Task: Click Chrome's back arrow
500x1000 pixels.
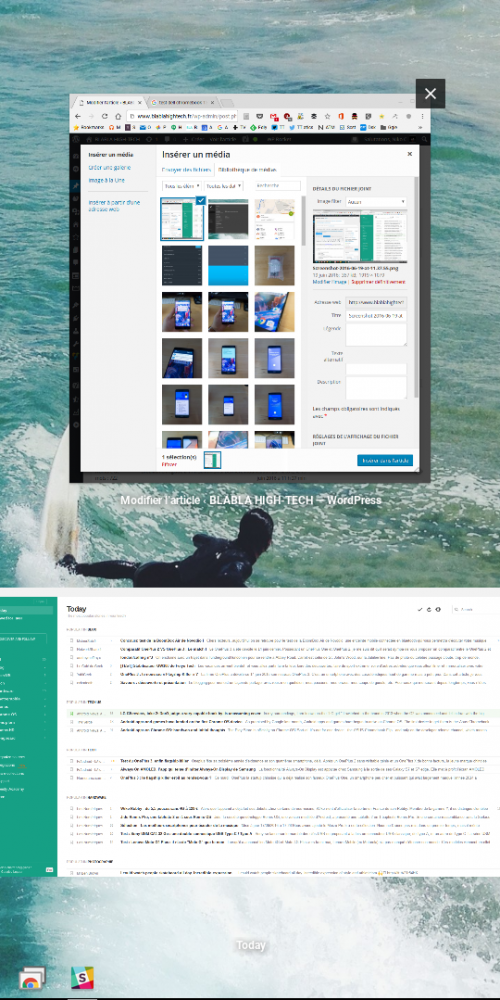Action: [x=78, y=117]
